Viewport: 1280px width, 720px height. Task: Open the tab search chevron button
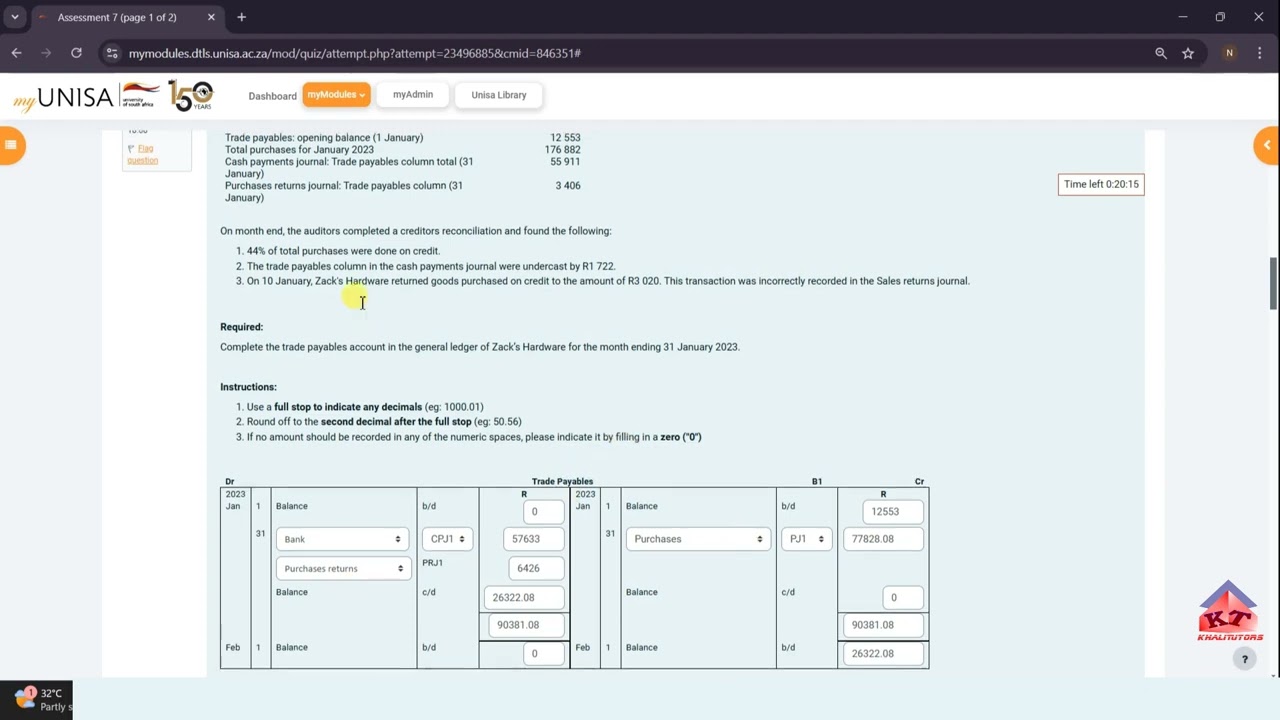pos(15,17)
